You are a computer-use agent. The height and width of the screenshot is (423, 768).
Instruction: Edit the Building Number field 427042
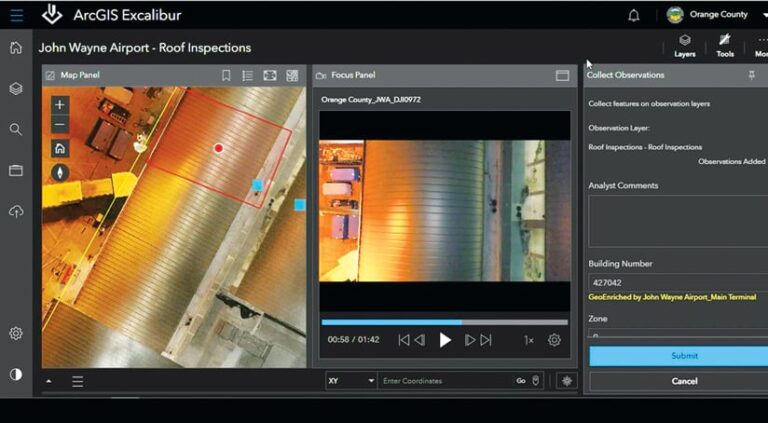click(678, 282)
